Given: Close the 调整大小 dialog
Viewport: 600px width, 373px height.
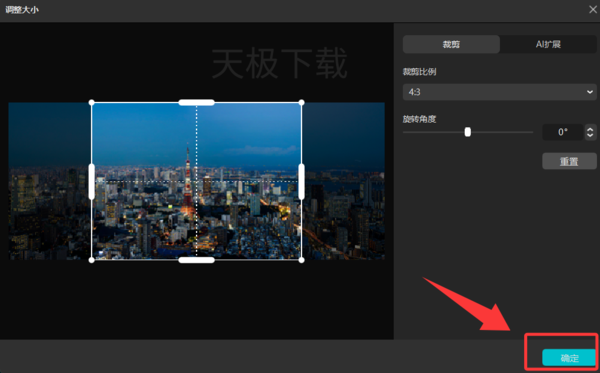Looking at the screenshot, I should (x=593, y=10).
